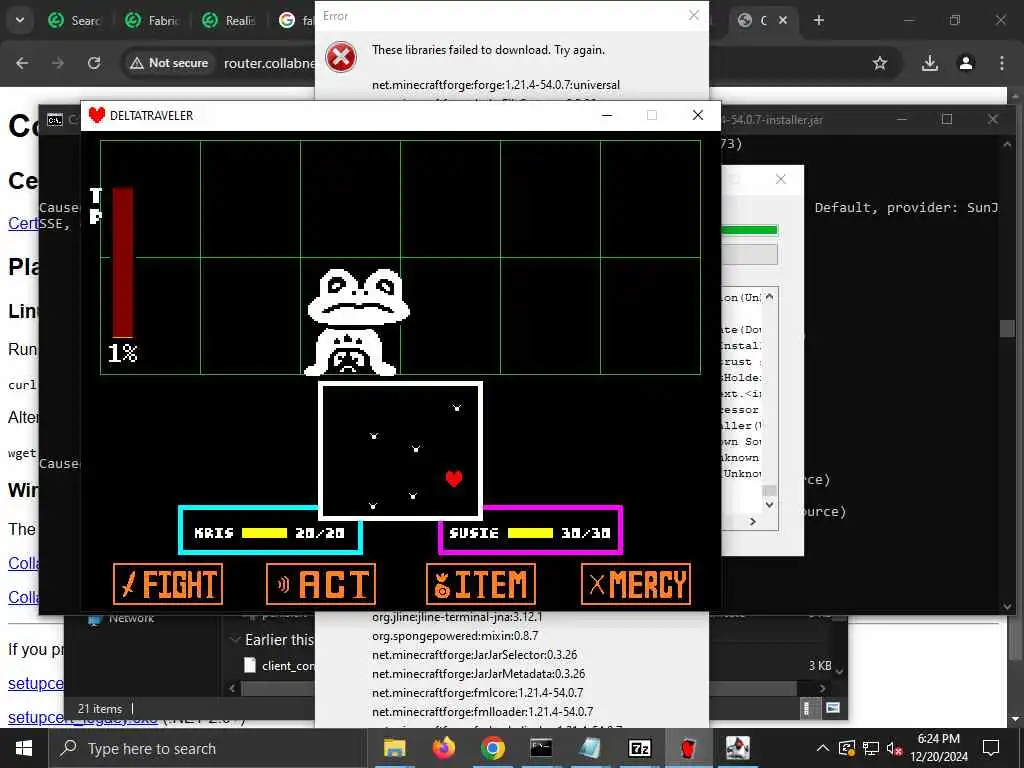Open Firefox from the taskbar
1024x768 pixels.
[x=443, y=748]
